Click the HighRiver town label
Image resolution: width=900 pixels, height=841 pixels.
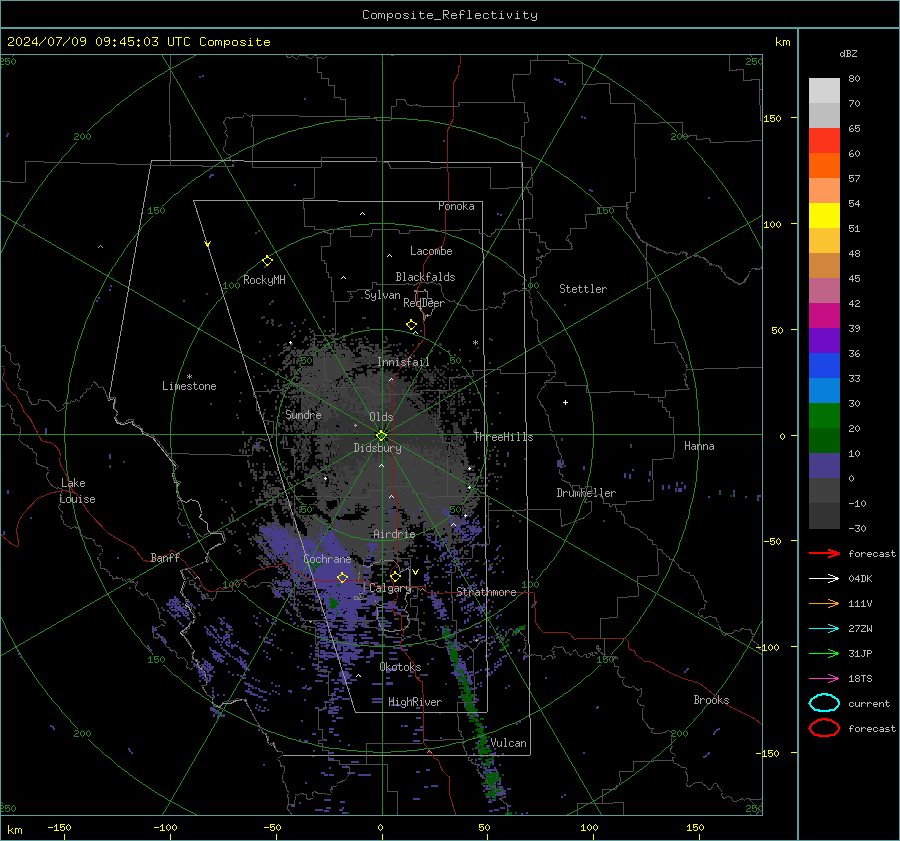click(x=415, y=702)
